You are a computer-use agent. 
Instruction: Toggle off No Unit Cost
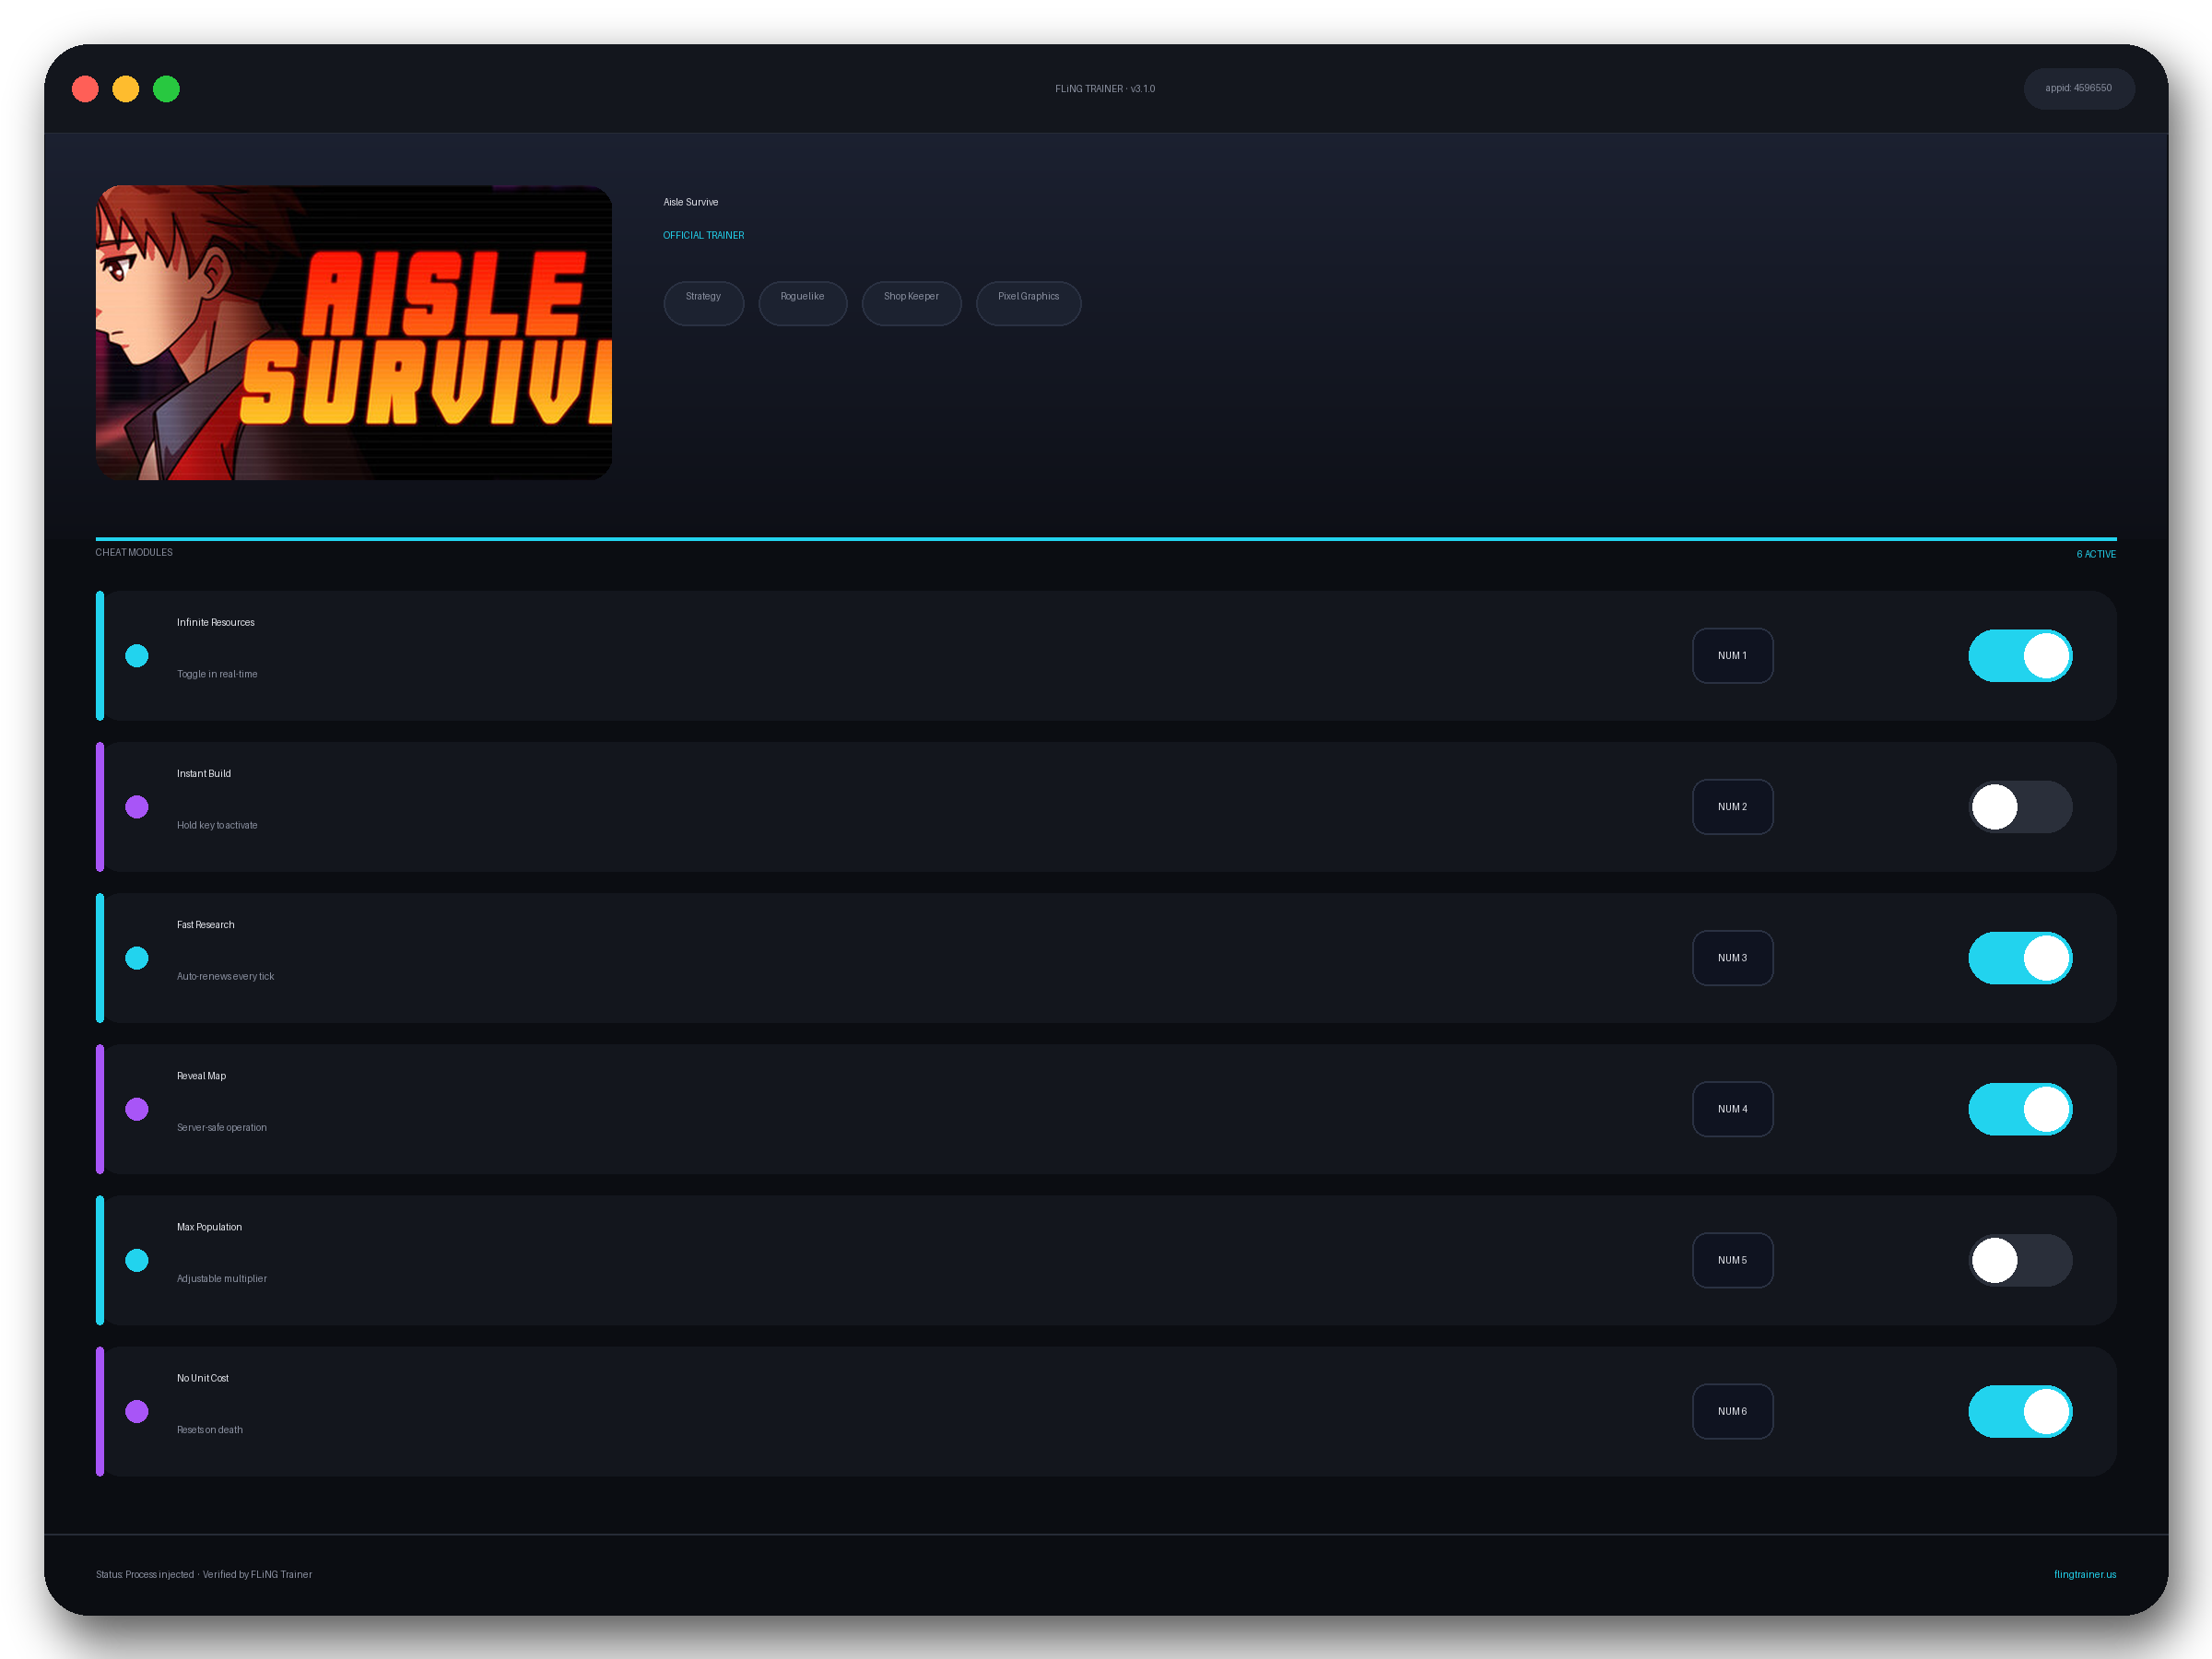pos(2019,1411)
